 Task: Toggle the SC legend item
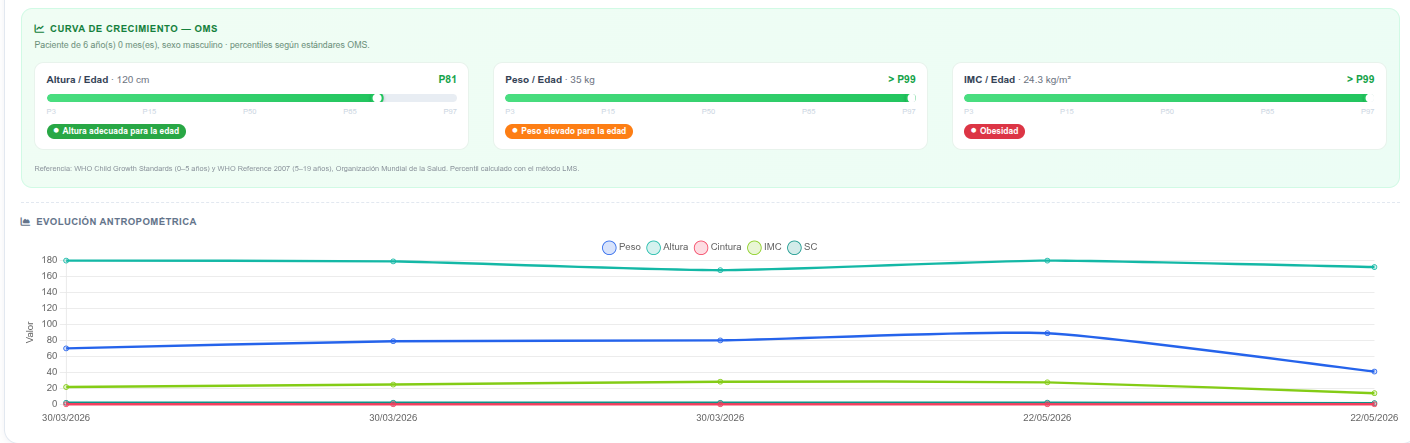802,246
